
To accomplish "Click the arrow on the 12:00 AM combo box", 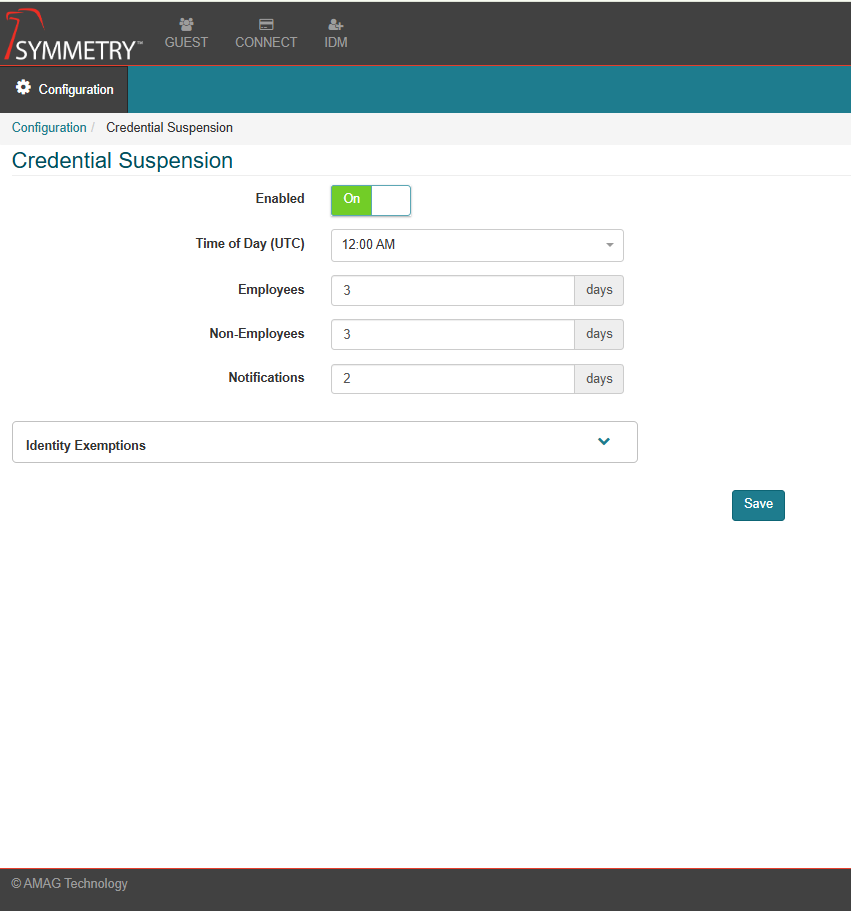I will pos(609,245).
